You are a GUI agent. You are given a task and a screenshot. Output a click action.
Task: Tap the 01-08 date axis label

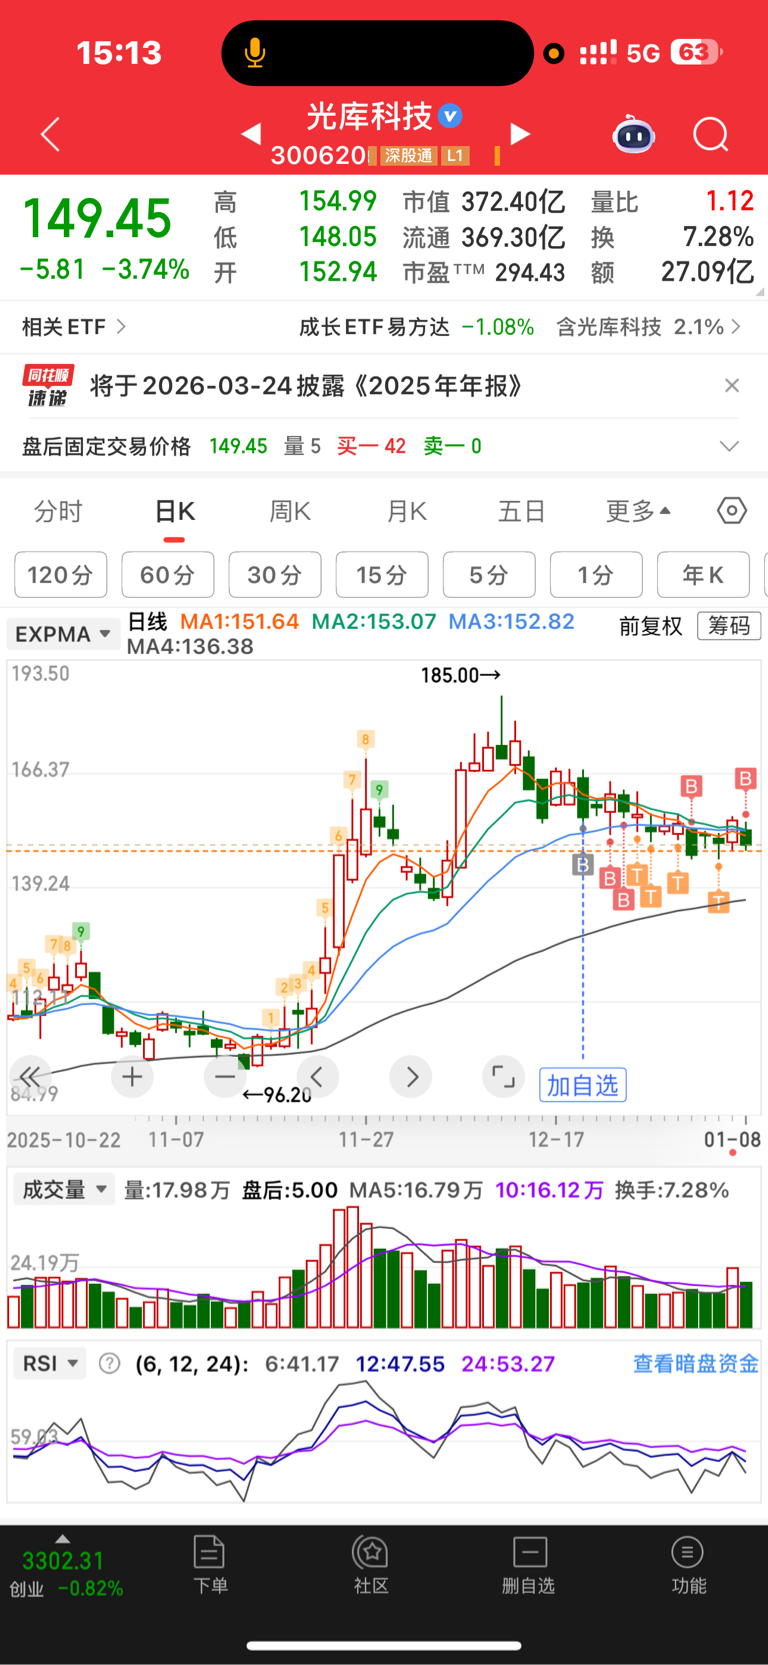[x=732, y=1140]
